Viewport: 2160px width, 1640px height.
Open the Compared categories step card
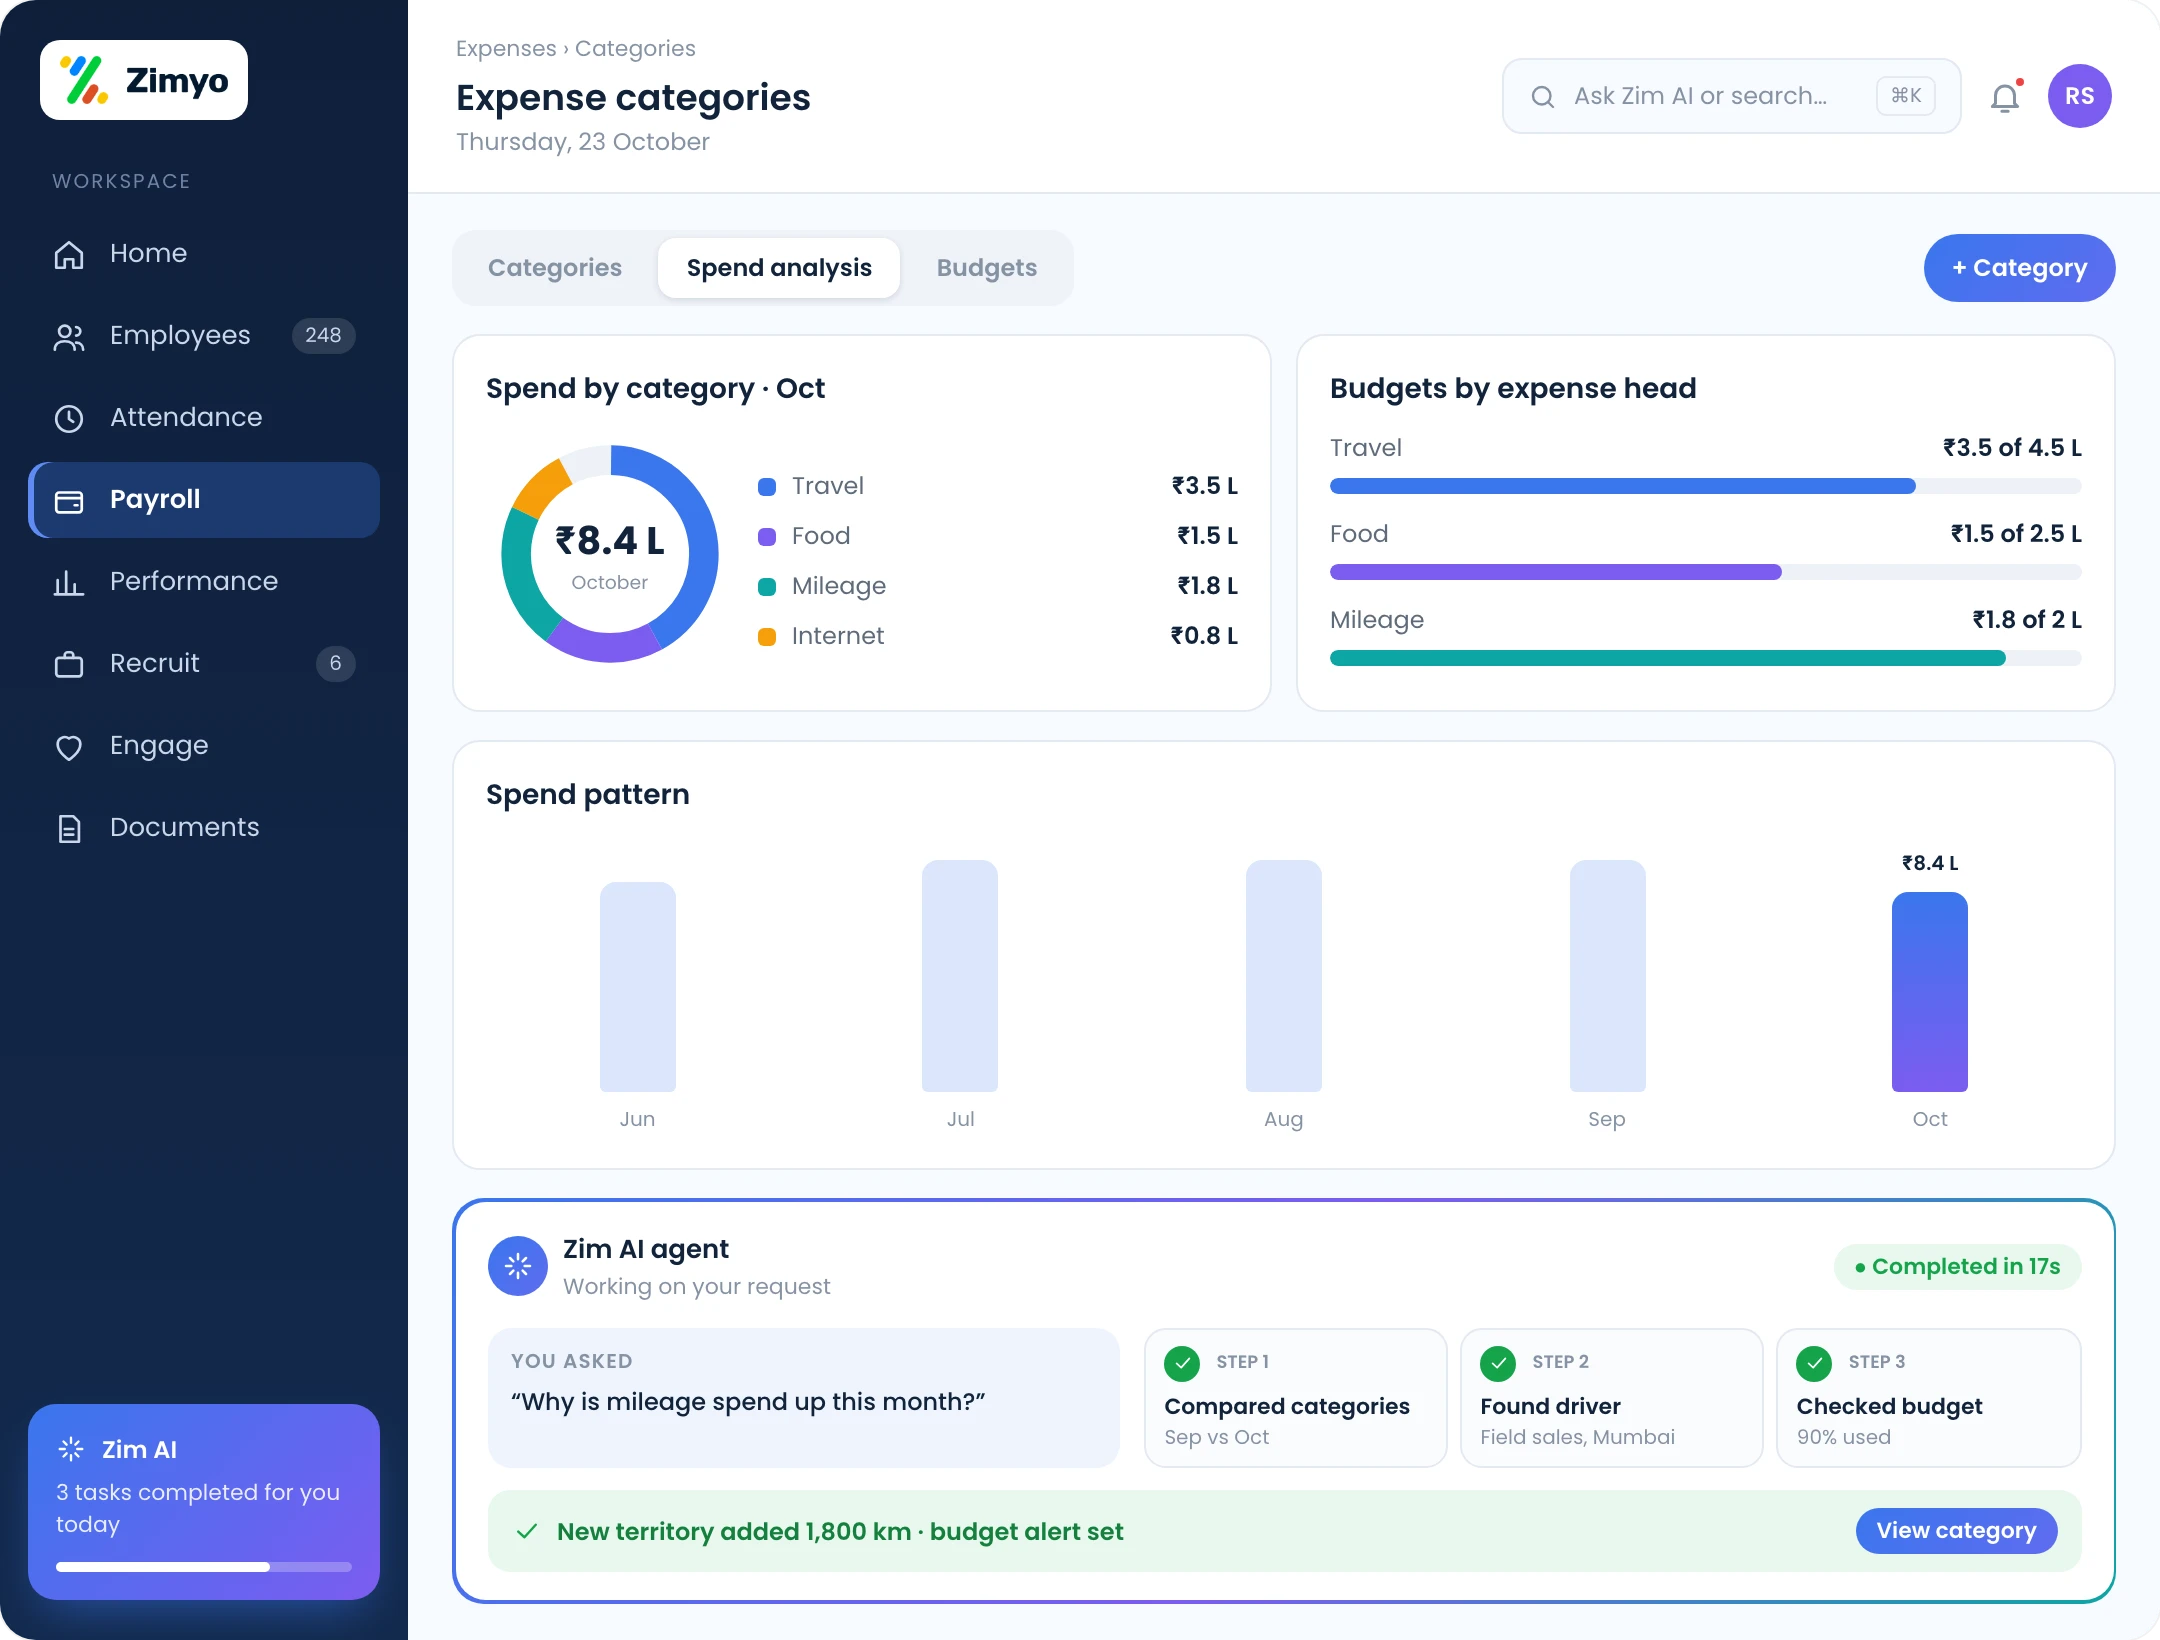(1296, 1398)
